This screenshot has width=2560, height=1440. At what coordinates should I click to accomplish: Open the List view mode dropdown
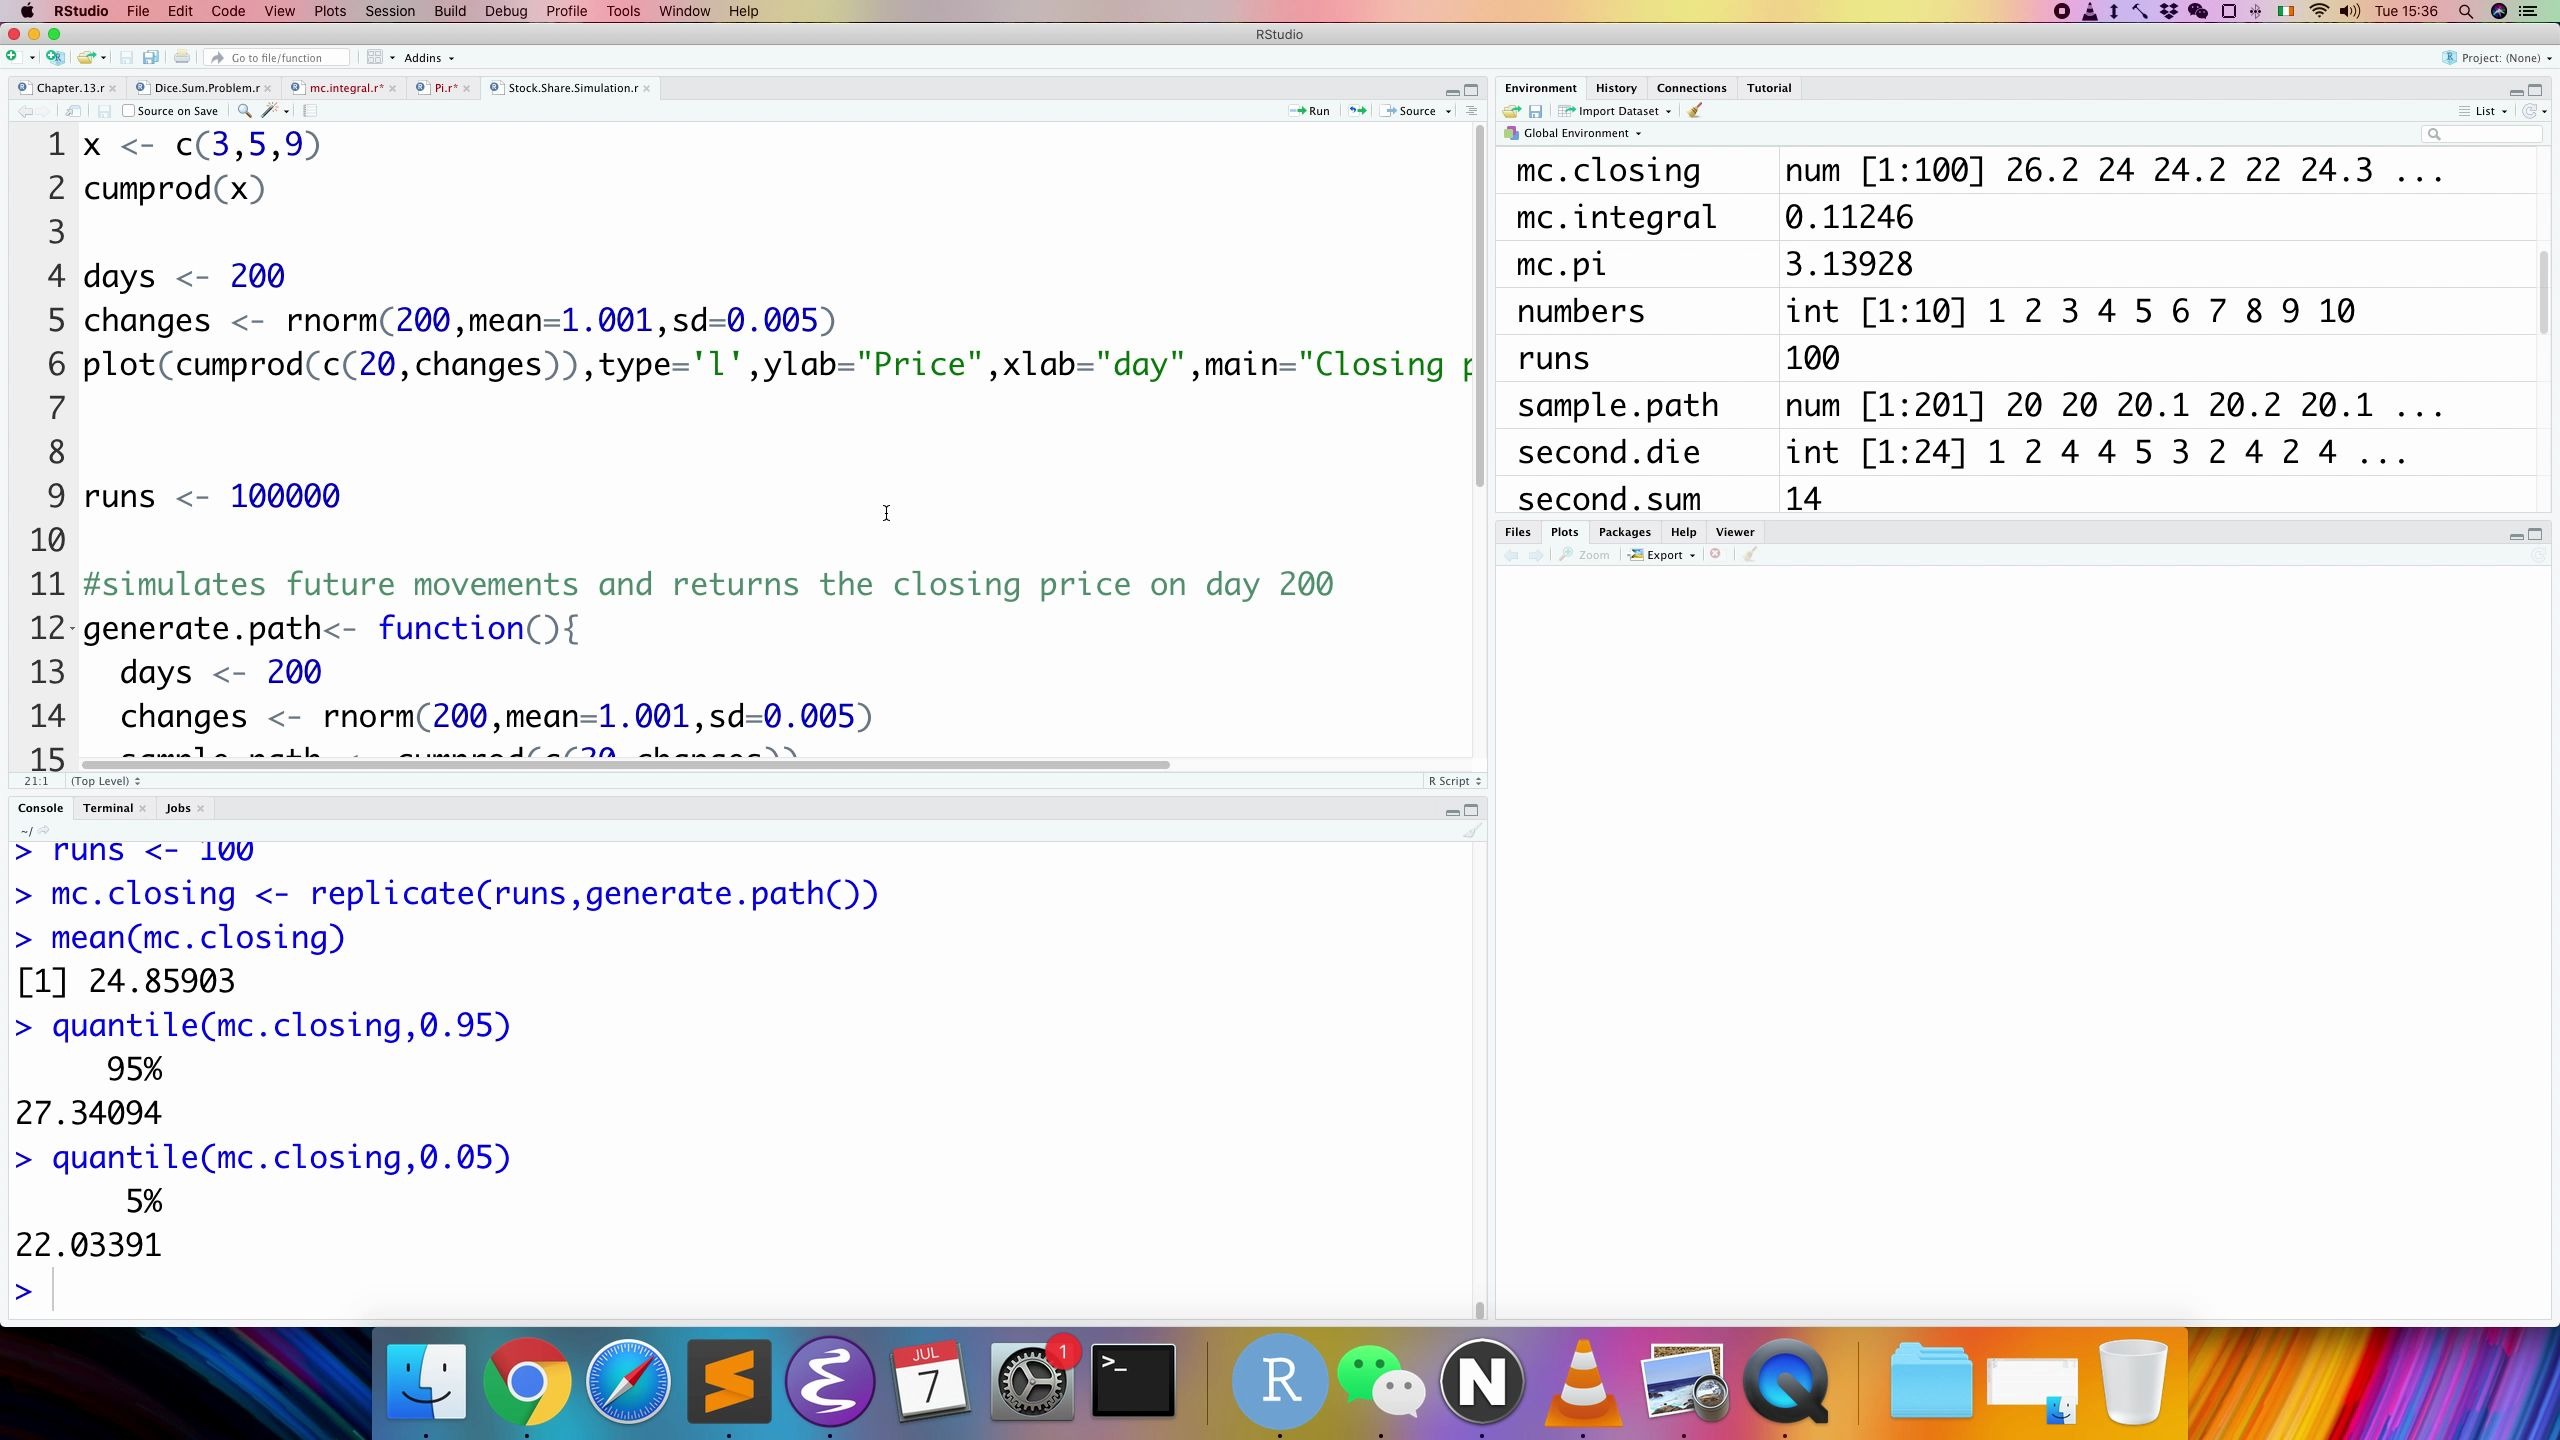tap(2487, 111)
